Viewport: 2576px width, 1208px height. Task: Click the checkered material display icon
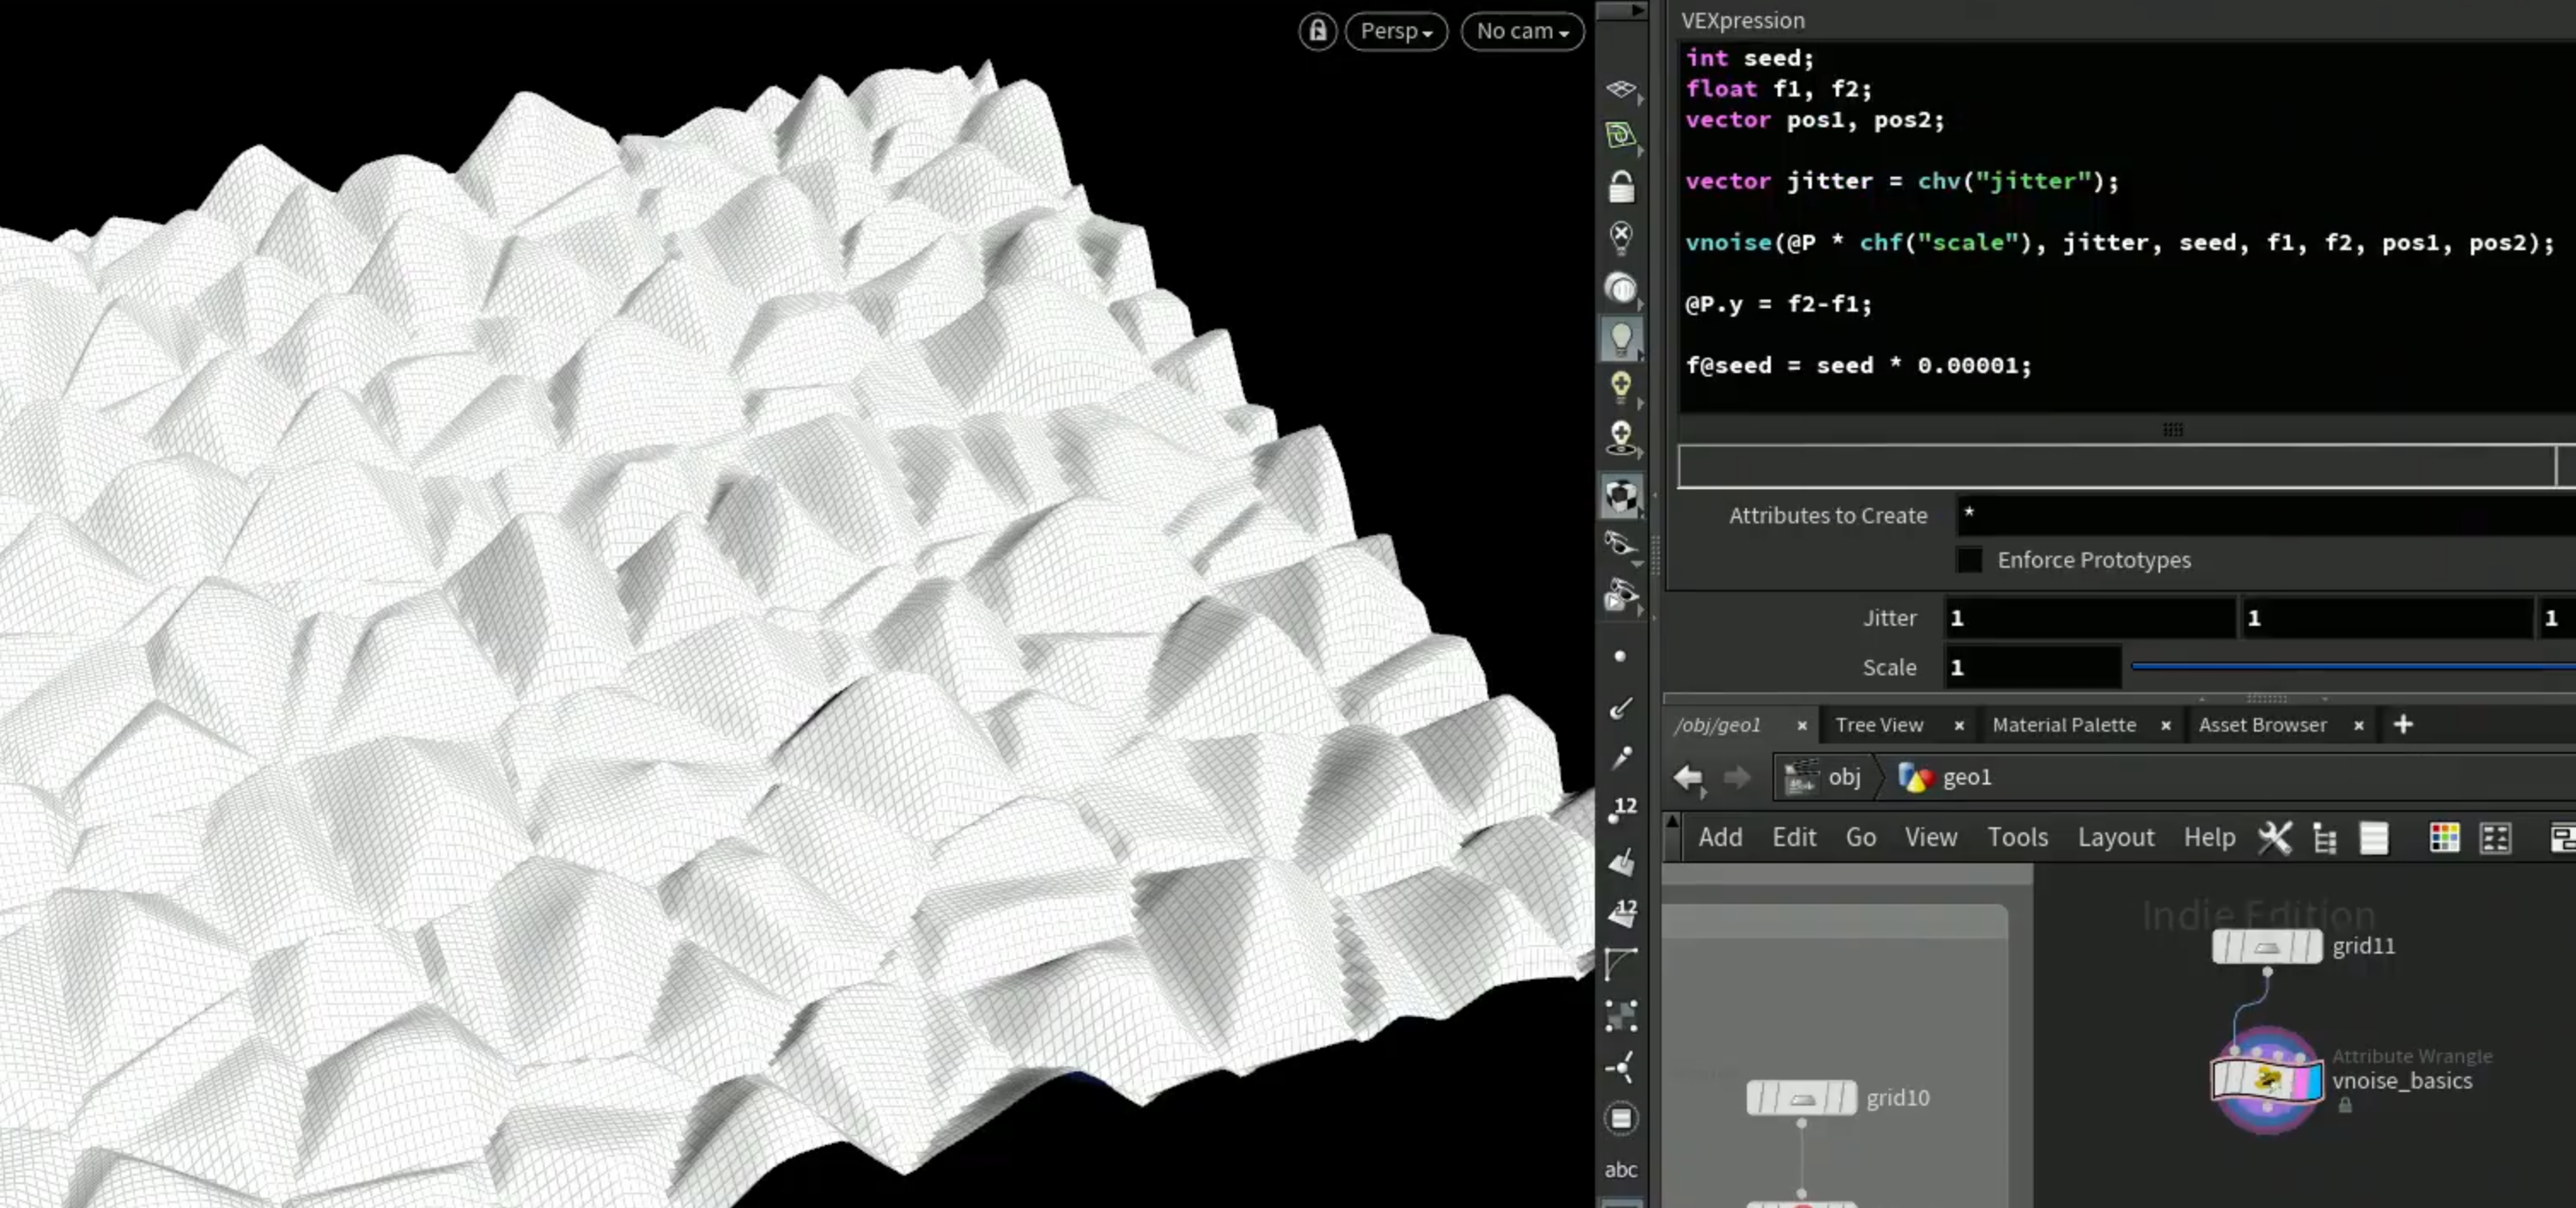[x=1621, y=496]
